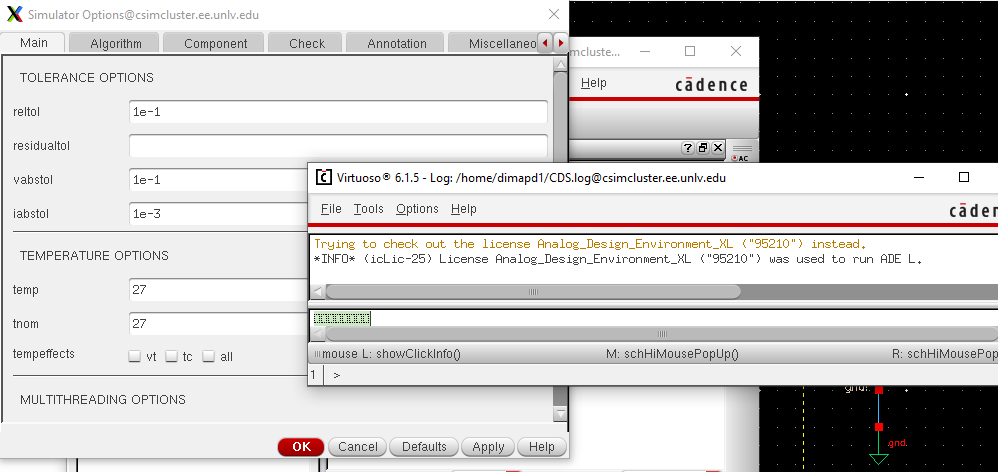
Task: Open File menu in Virtuoso log window
Action: 331,209
